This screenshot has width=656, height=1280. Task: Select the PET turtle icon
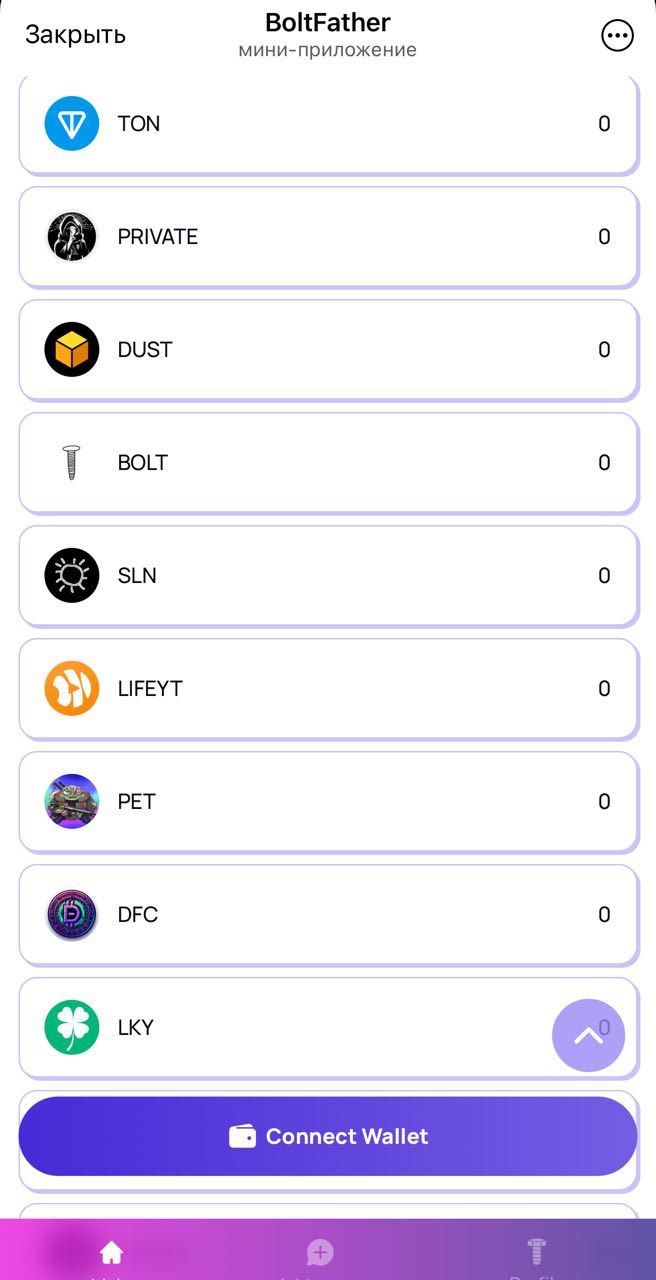click(x=71, y=801)
